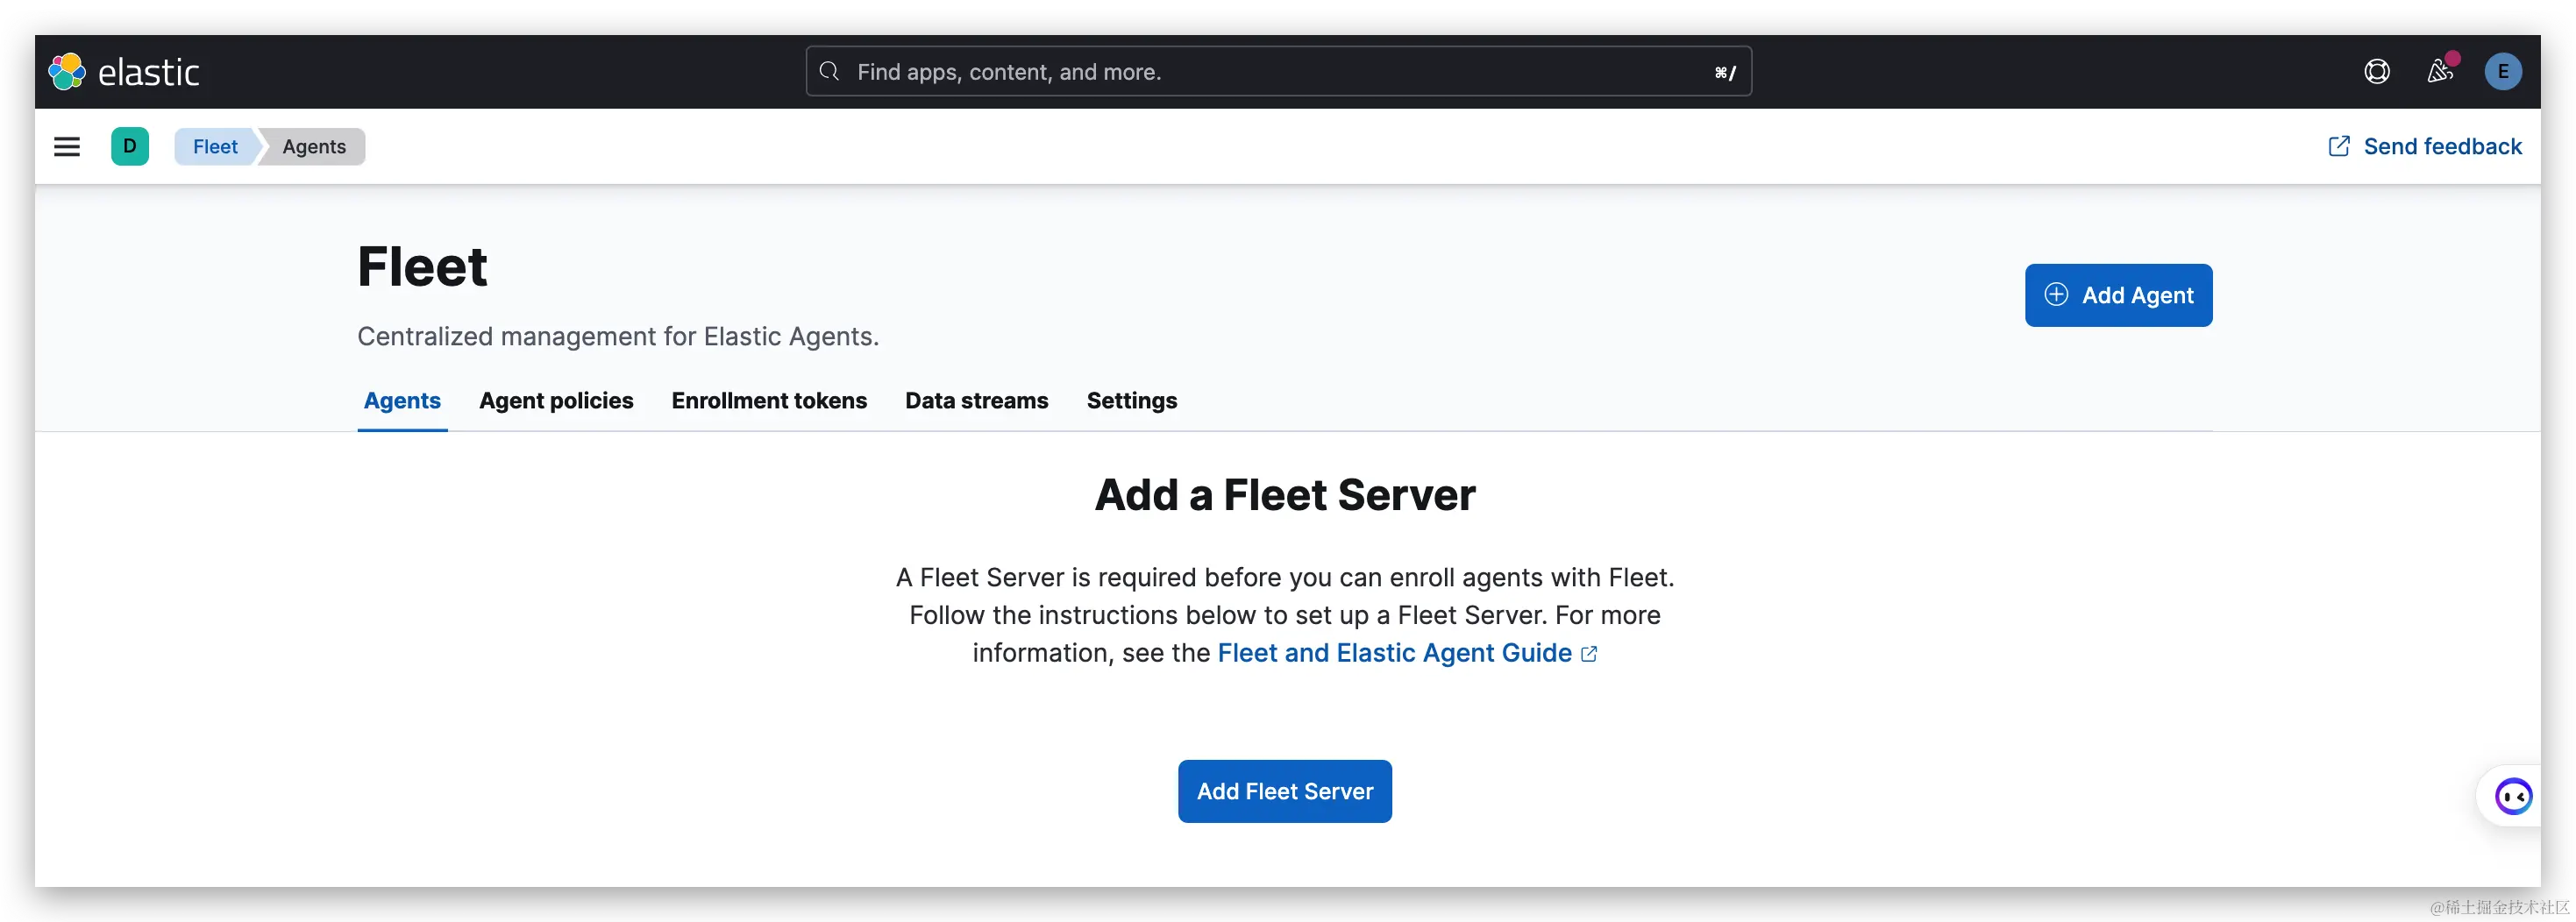
Task: Click the Elastic logo
Action: (x=123, y=72)
